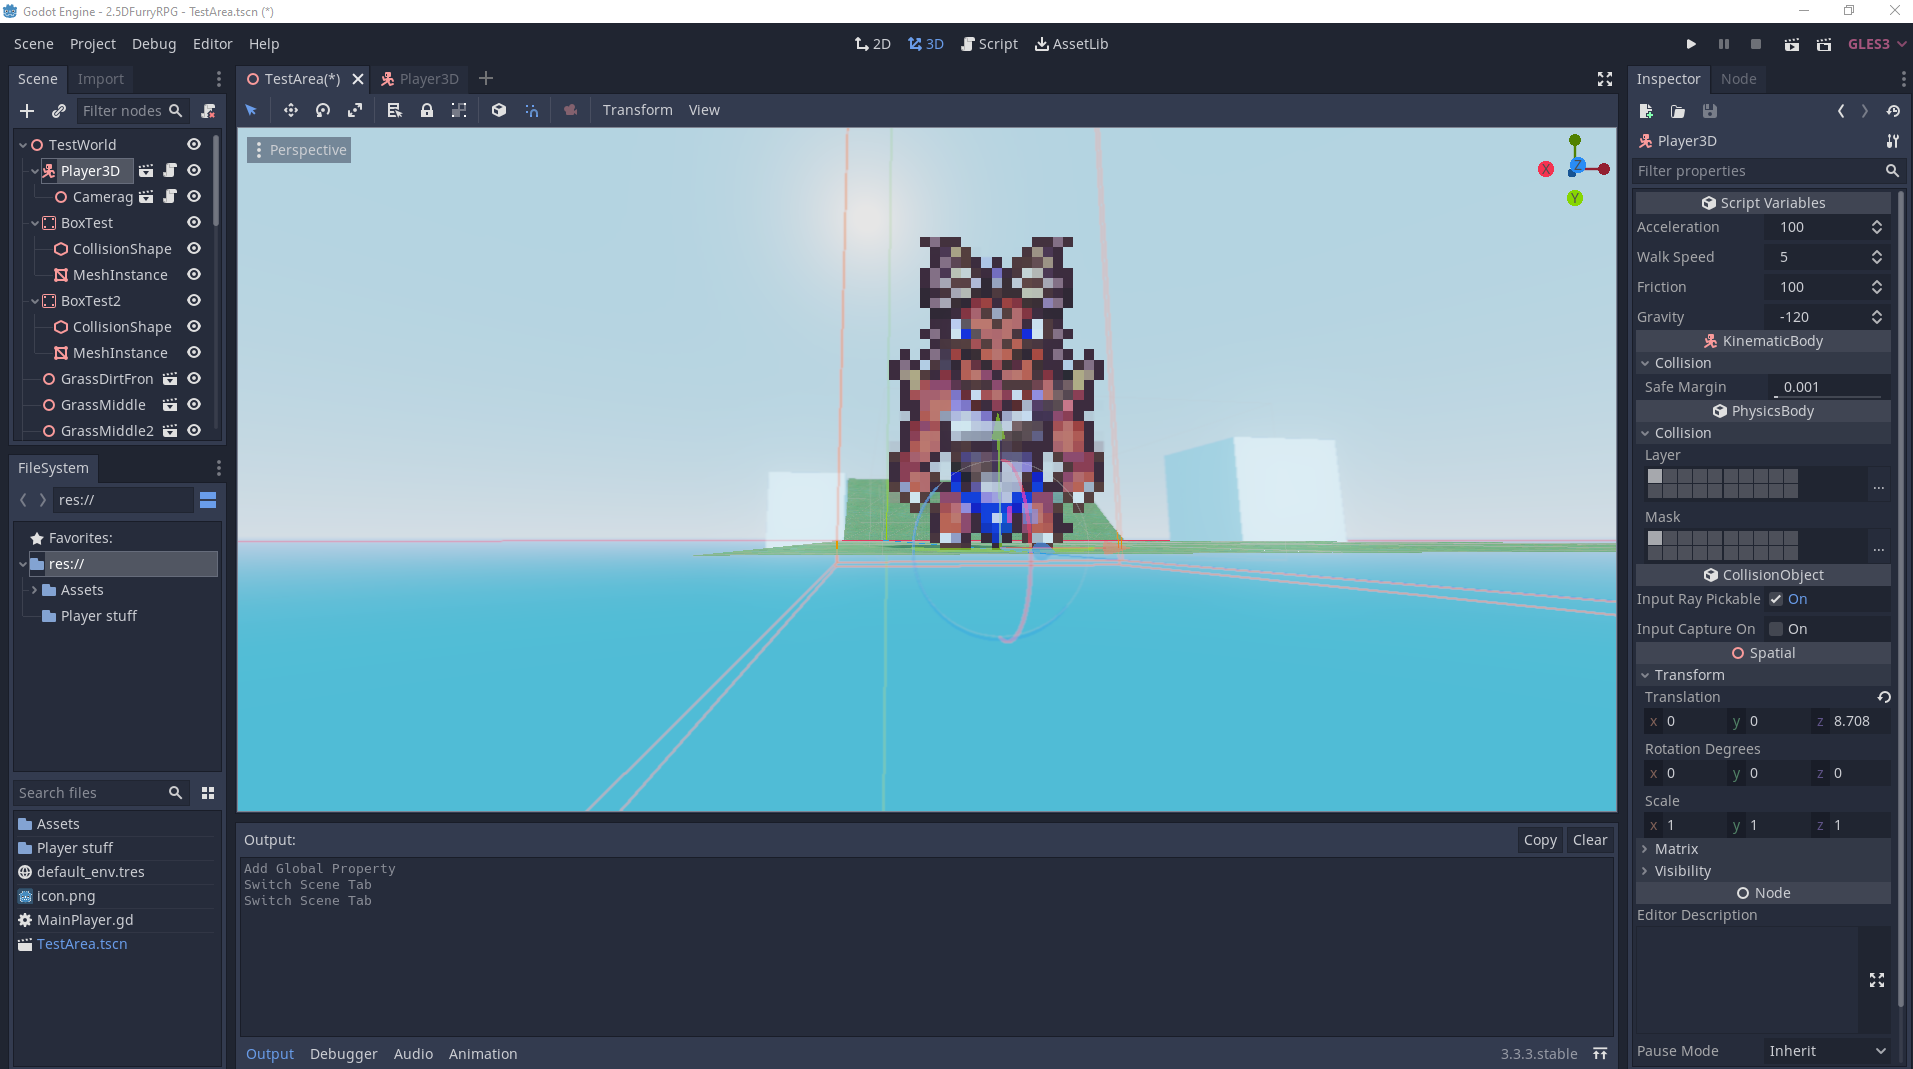Switch to the Node tab
This screenshot has width=1913, height=1069.
click(x=1738, y=79)
